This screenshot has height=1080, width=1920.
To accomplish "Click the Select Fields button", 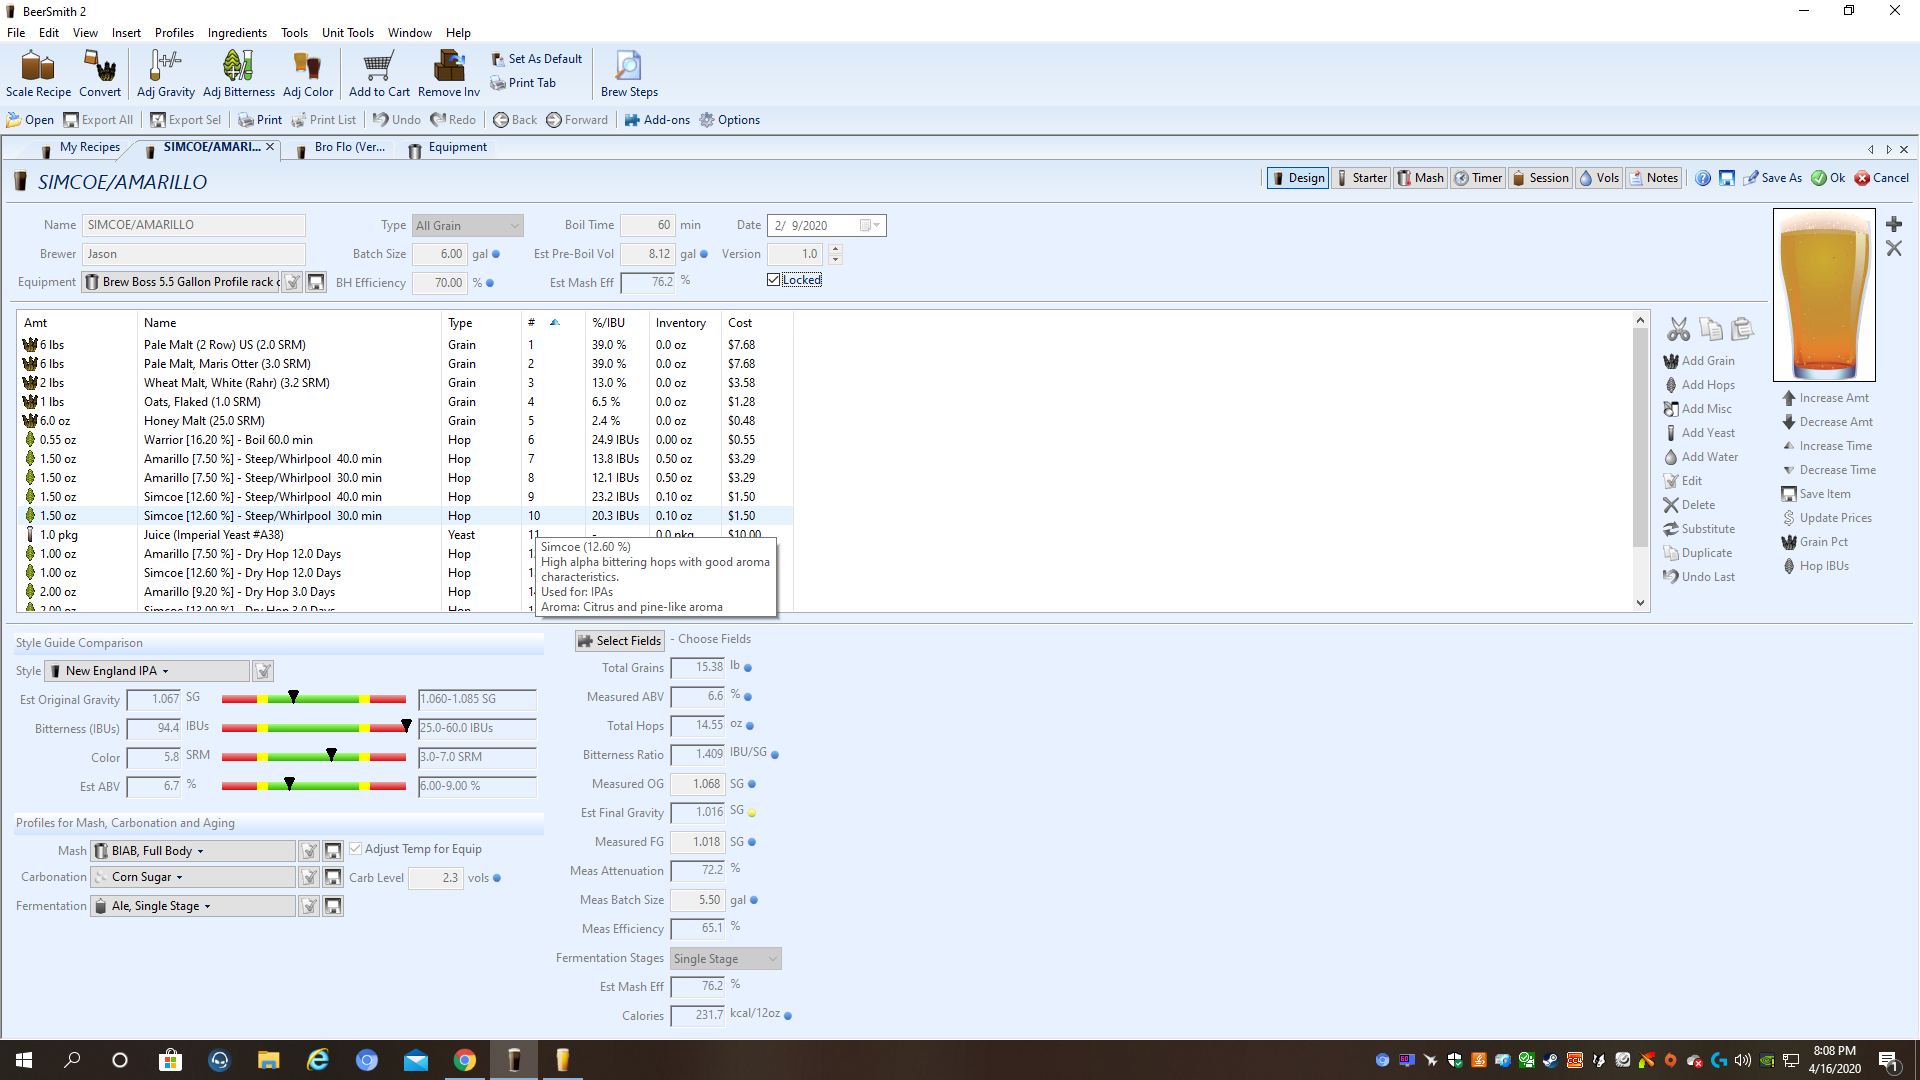I will 620,641.
